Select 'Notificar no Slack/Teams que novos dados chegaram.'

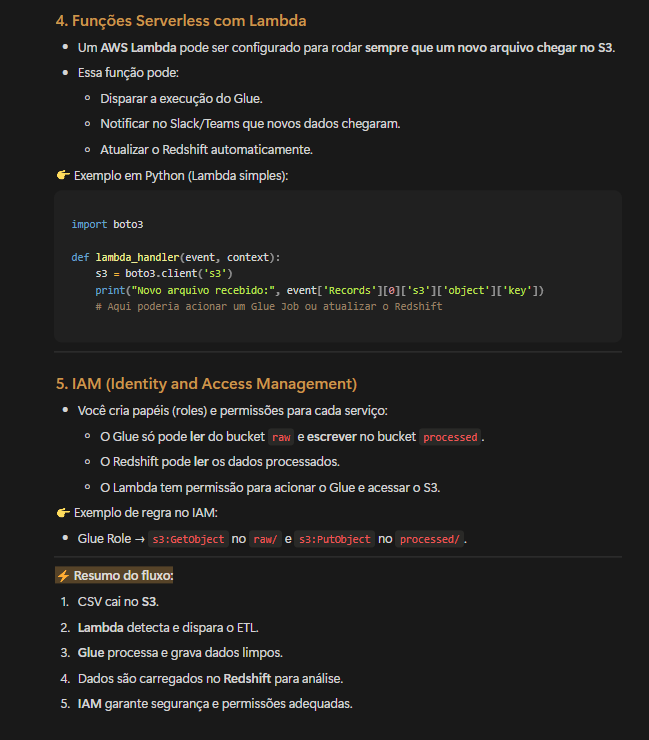(250, 124)
